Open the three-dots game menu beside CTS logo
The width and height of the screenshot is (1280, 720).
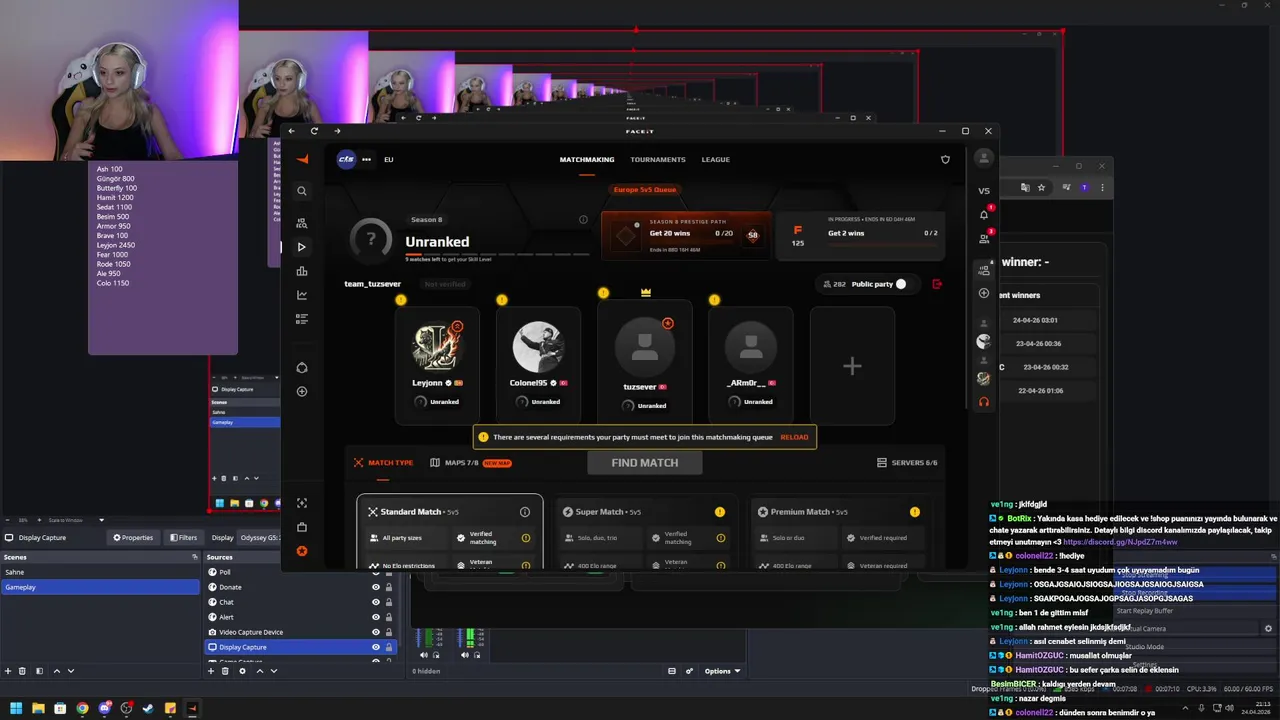pyautogui.click(x=366, y=159)
